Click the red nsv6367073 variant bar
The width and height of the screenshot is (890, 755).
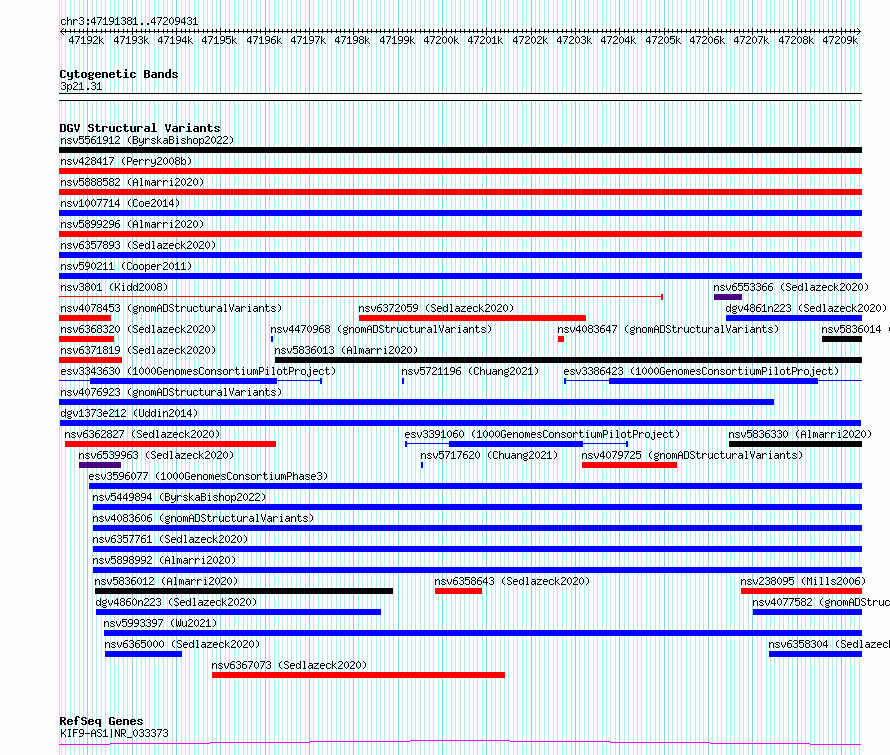point(358,675)
